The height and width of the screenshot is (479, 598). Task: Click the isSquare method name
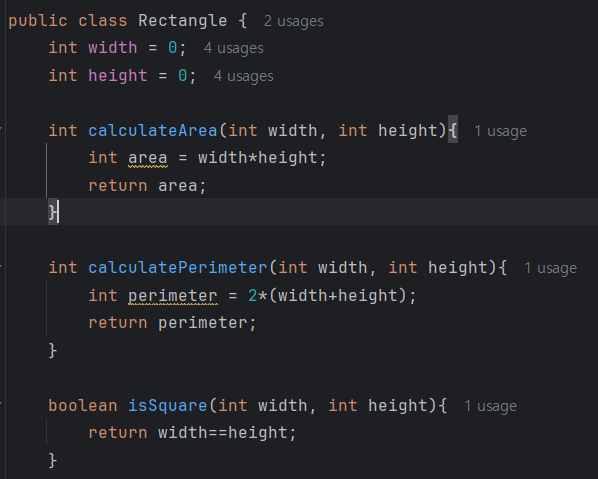[168, 406]
